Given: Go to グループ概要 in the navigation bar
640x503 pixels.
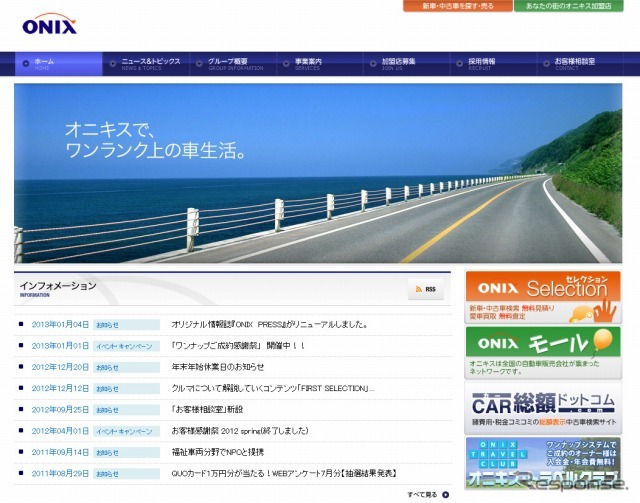Looking at the screenshot, I should click(x=235, y=64).
